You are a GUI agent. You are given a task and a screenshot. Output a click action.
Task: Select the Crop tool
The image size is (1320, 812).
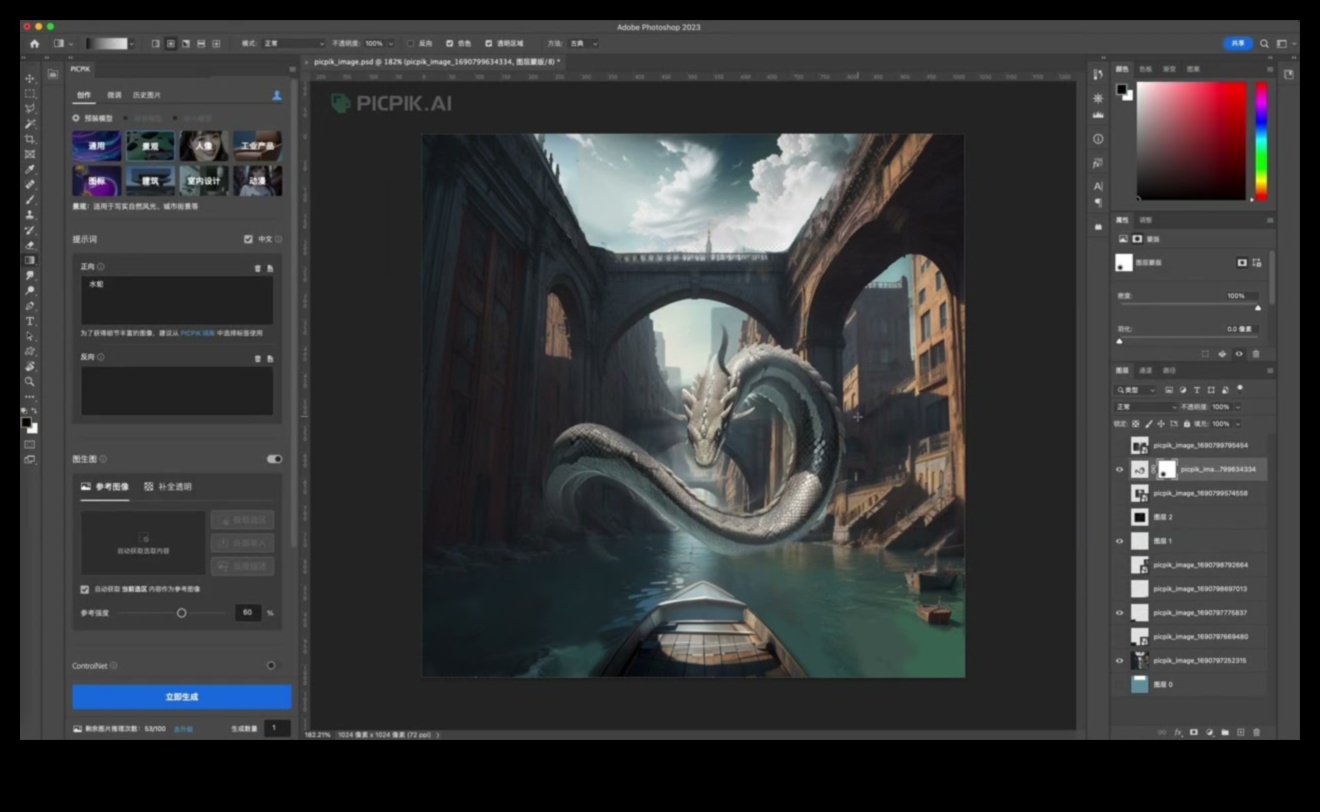click(x=30, y=139)
